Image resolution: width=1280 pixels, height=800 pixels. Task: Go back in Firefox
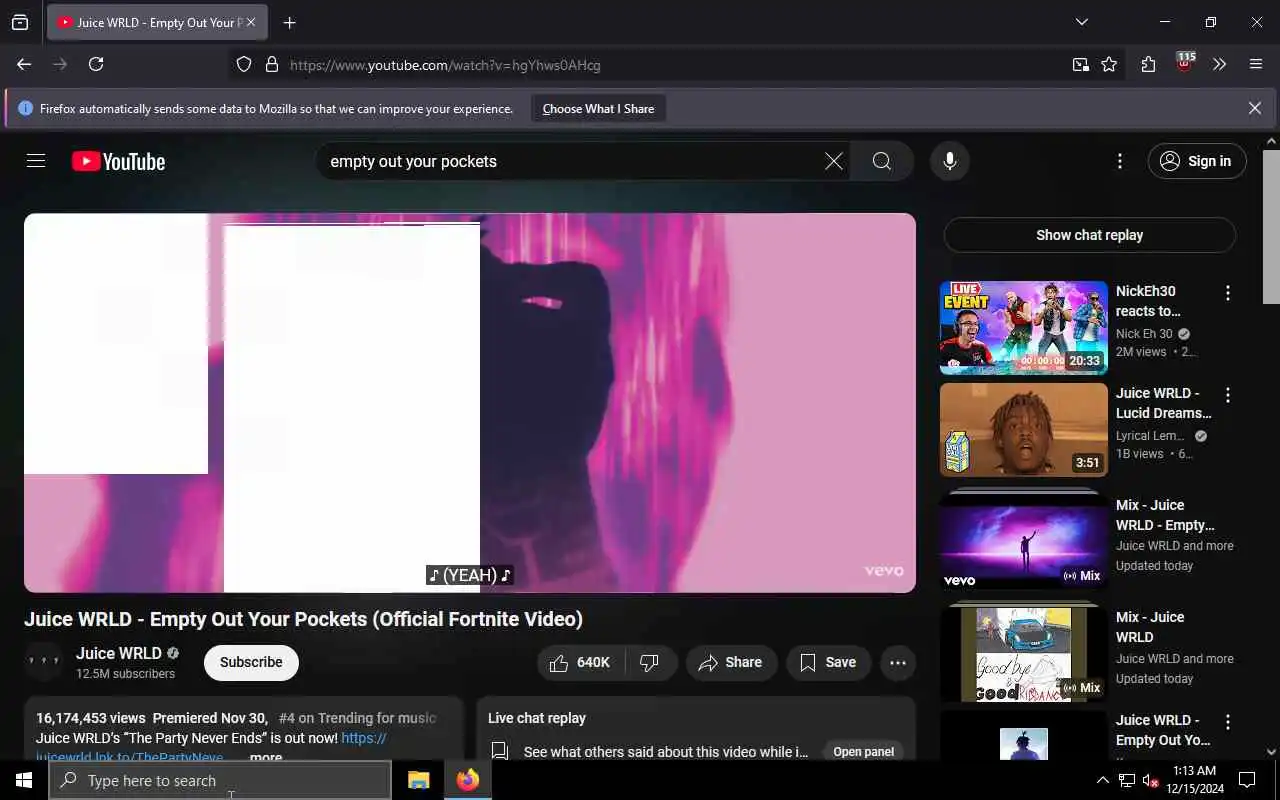coord(24,64)
